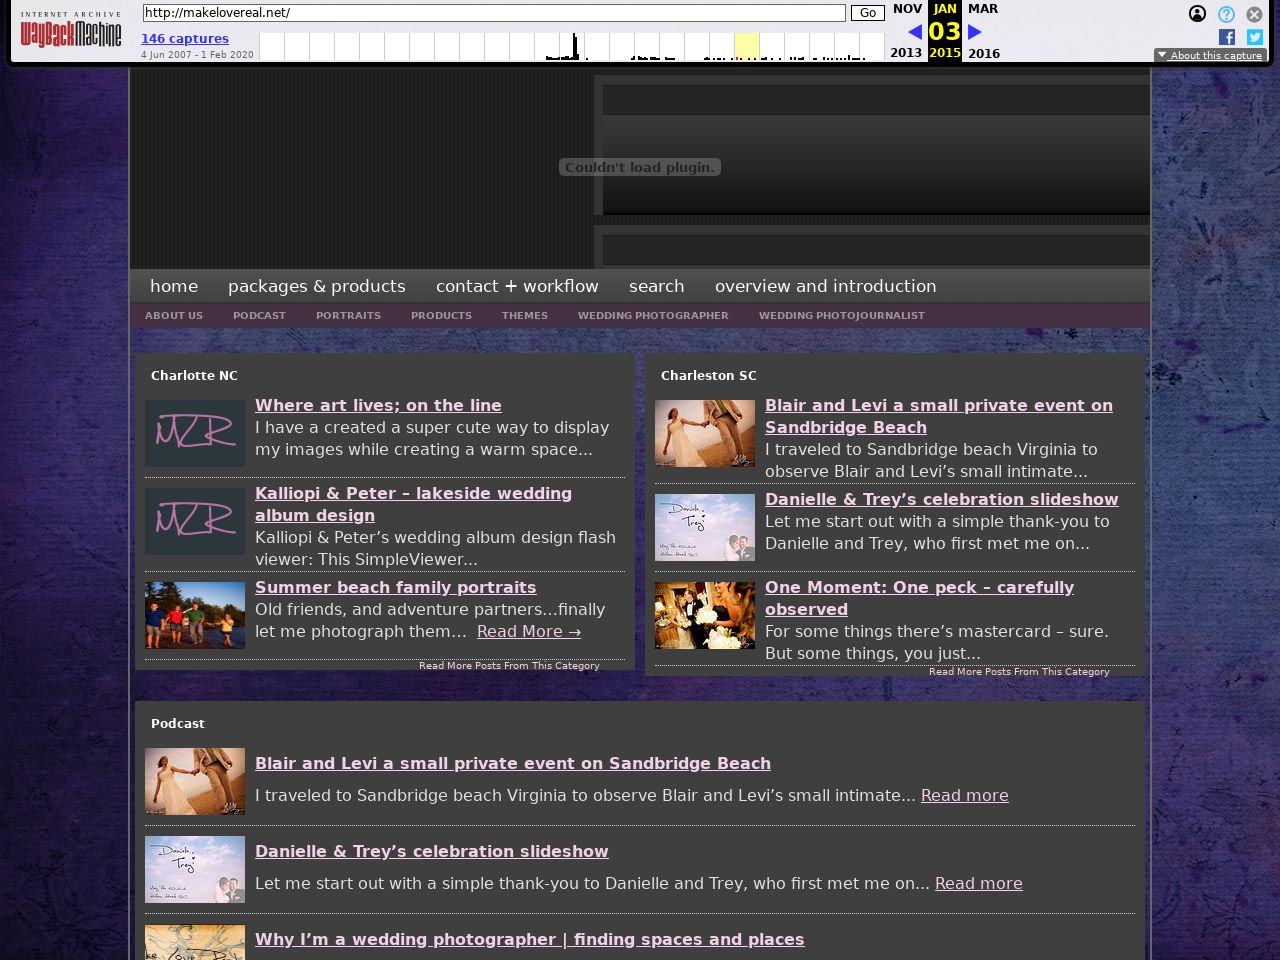Go to previous capture arrow
The height and width of the screenshot is (960, 1280).
[x=914, y=32]
